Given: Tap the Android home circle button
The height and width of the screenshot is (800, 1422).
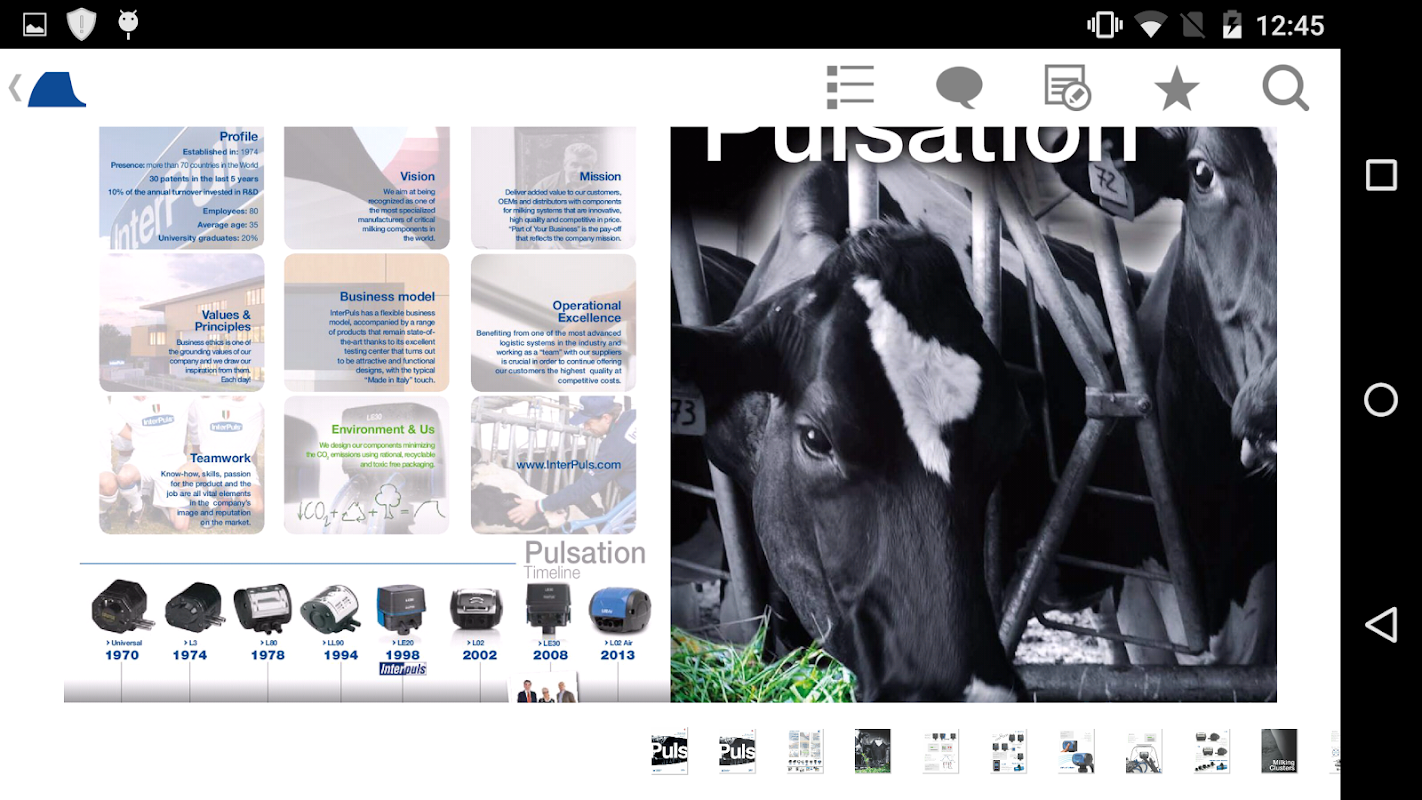Looking at the screenshot, I should click(1381, 400).
